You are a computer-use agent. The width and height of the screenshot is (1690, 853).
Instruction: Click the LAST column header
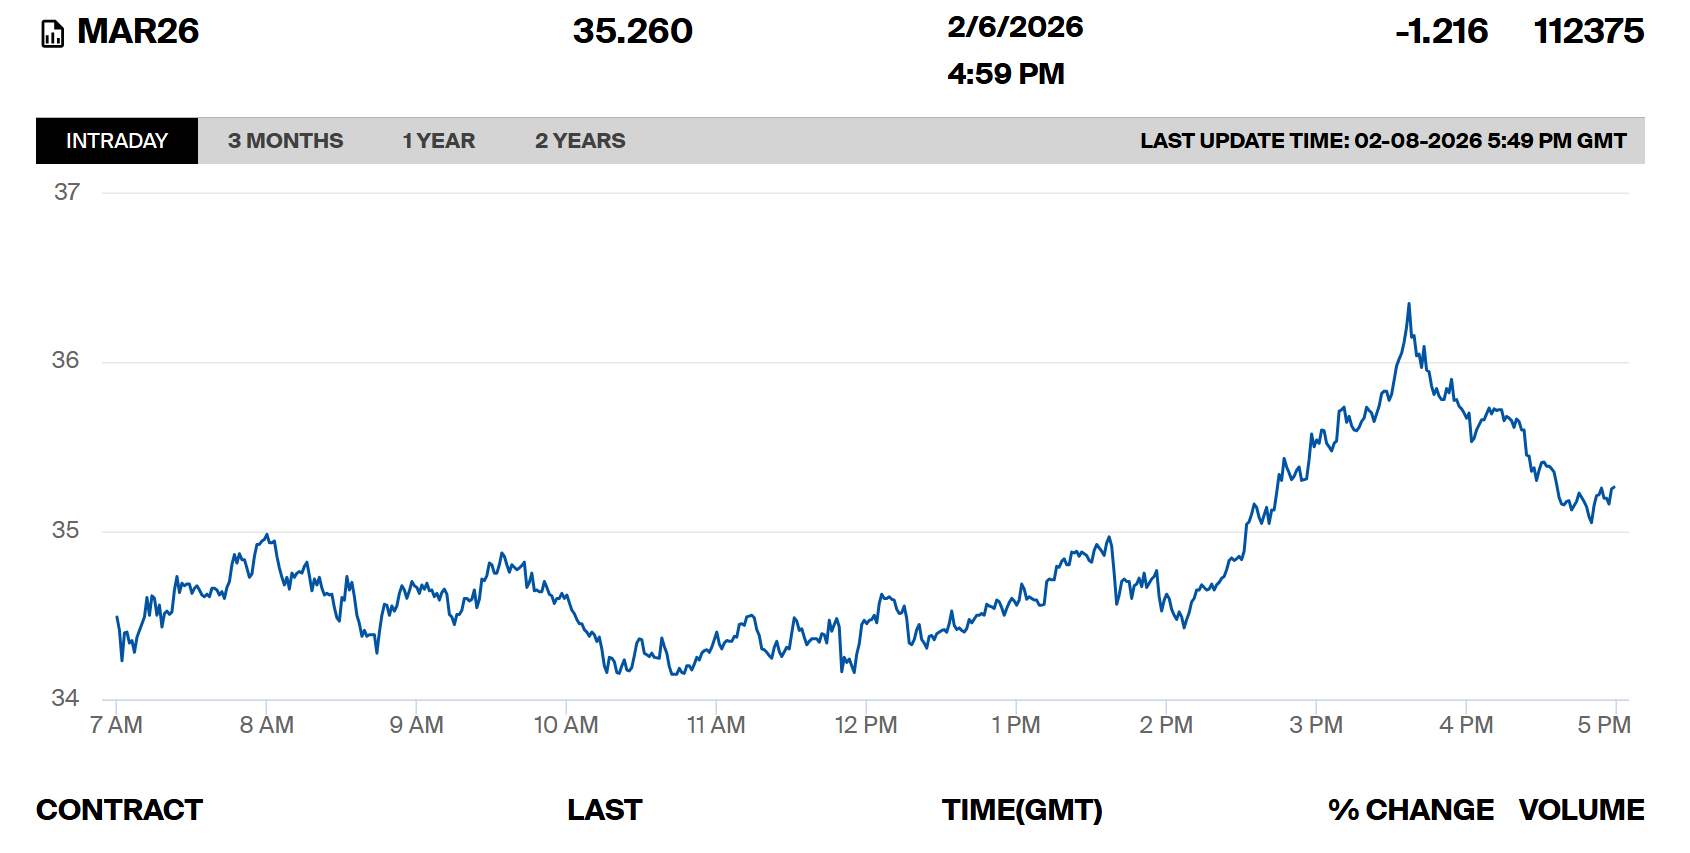604,810
